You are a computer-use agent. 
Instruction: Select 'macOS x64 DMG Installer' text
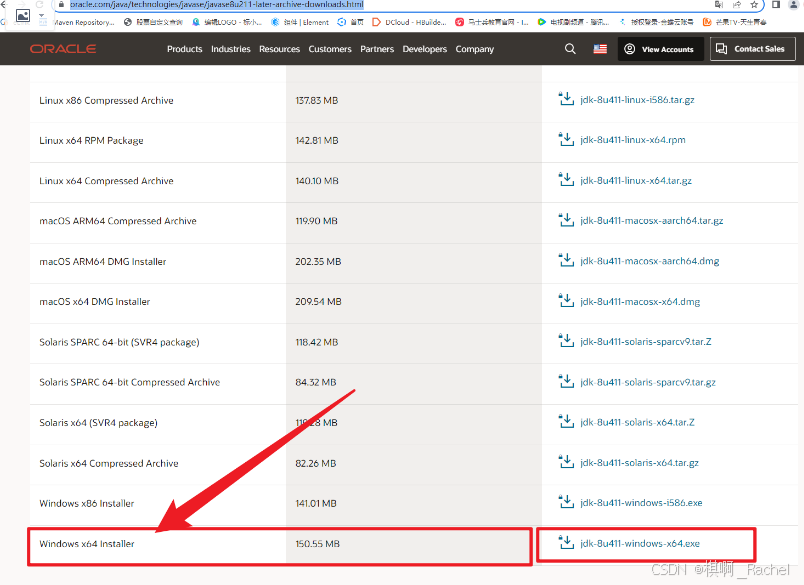[94, 301]
